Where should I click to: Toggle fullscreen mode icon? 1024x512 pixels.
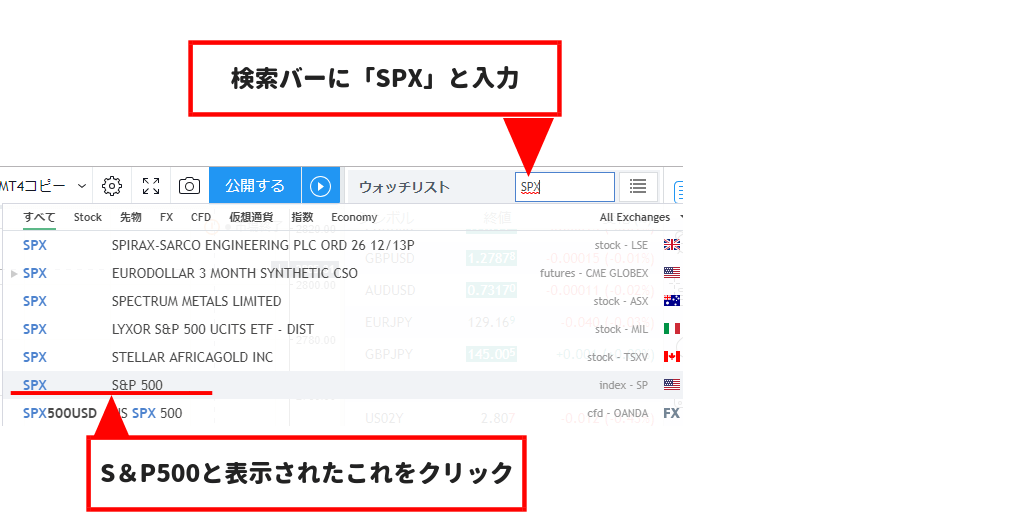pyautogui.click(x=151, y=186)
